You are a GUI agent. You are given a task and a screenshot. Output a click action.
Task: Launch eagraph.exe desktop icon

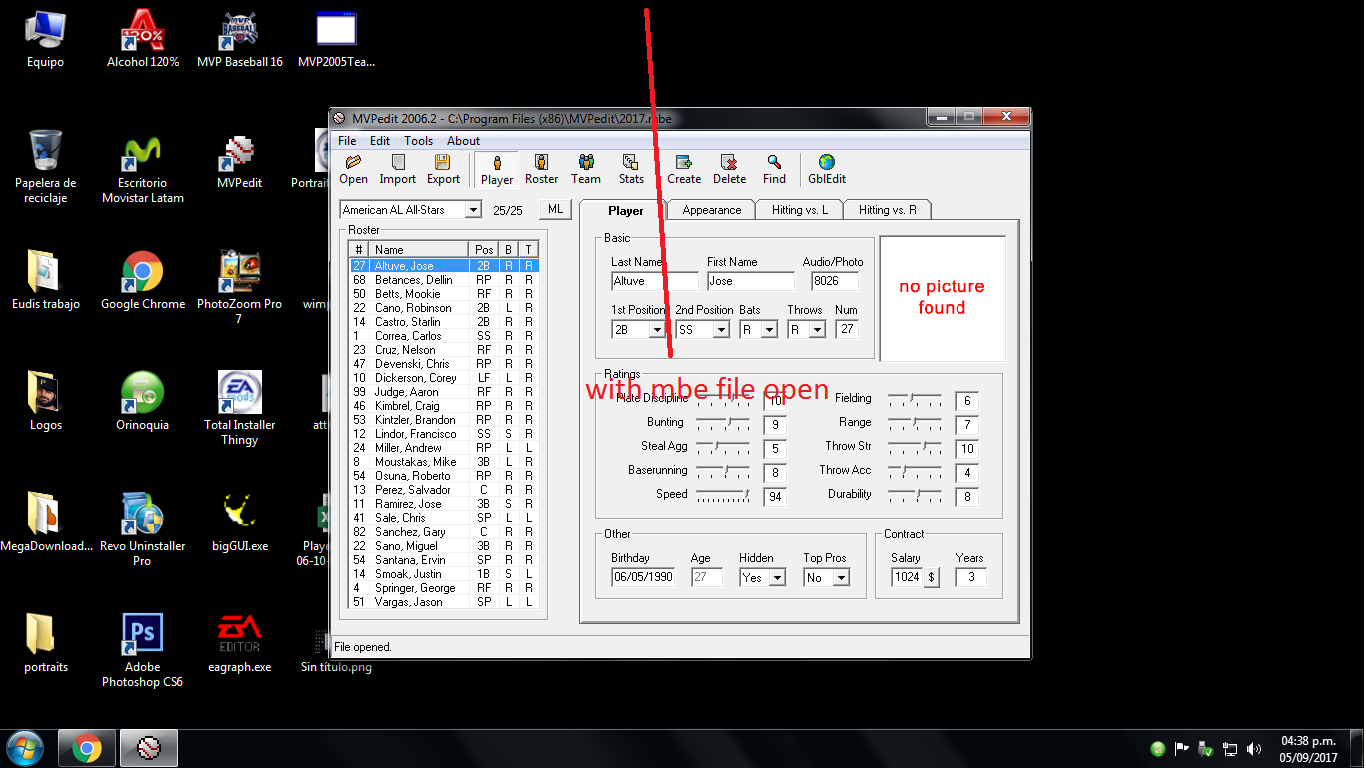pos(239,644)
